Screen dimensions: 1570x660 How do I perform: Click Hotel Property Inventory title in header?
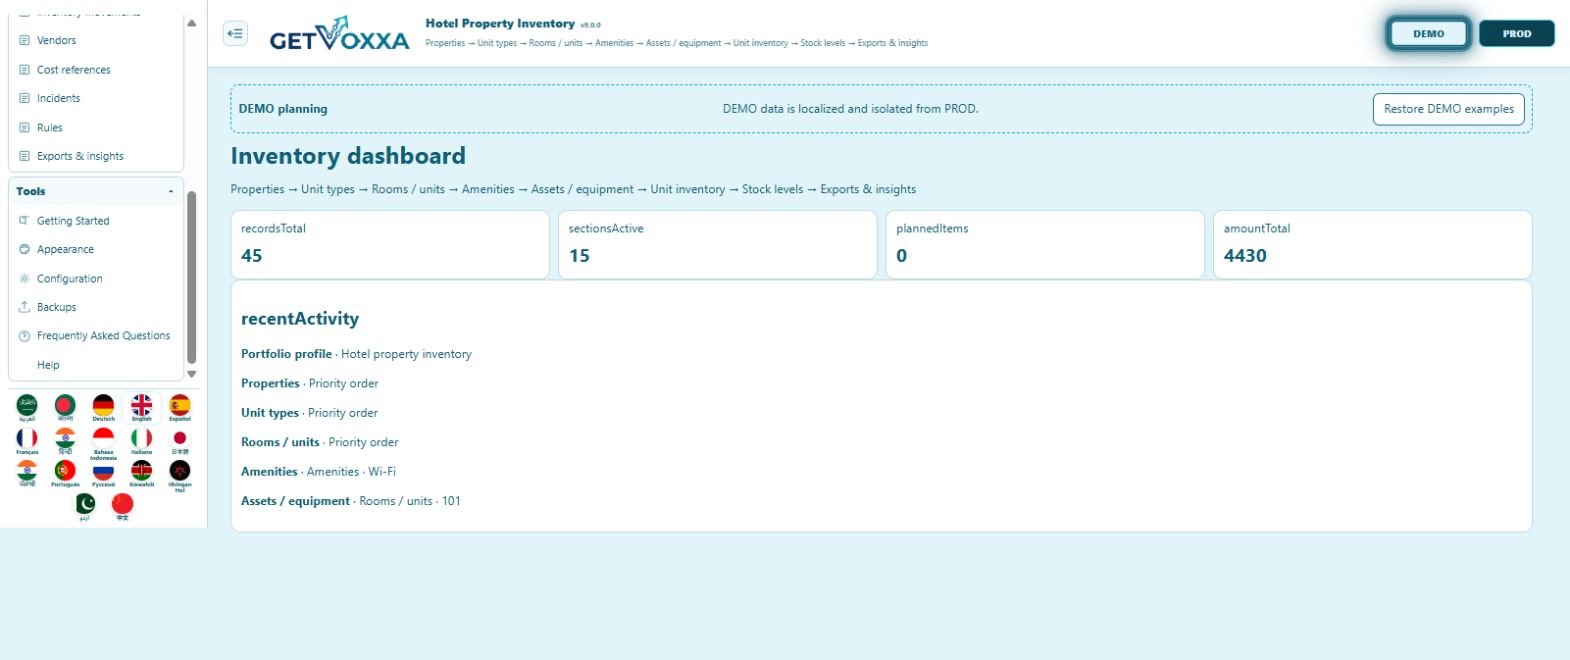[500, 24]
